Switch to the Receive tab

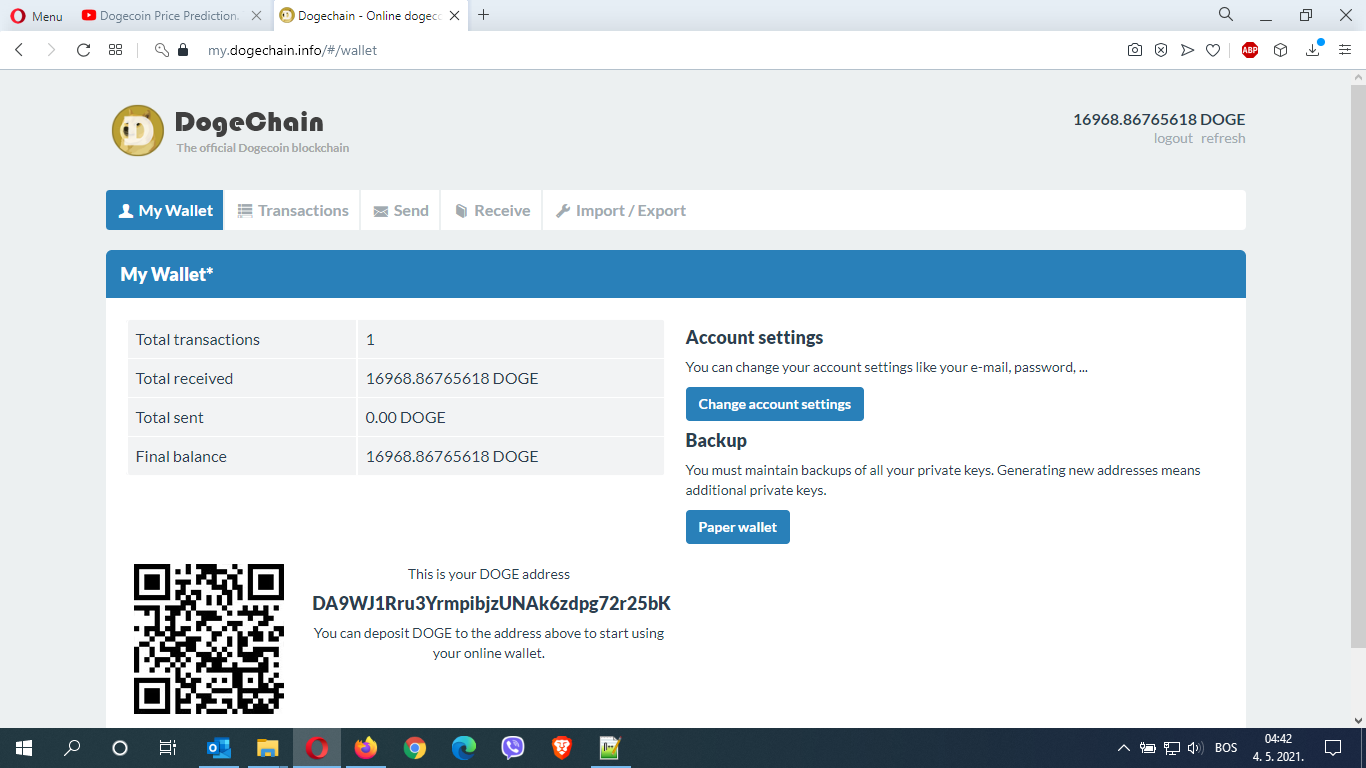(492, 211)
